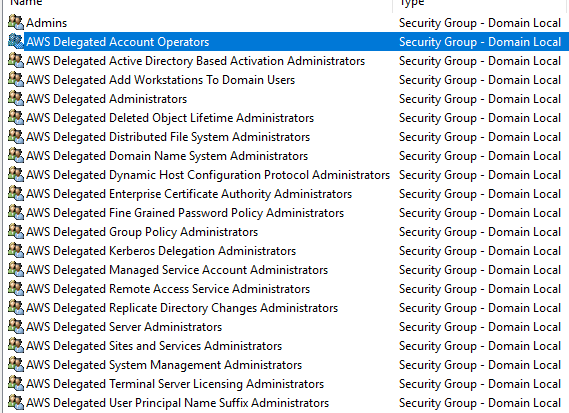Click icon for AWS Delegated Distributed File System Administrators
Viewport: 569px width, 413px height.
[x=16, y=136]
